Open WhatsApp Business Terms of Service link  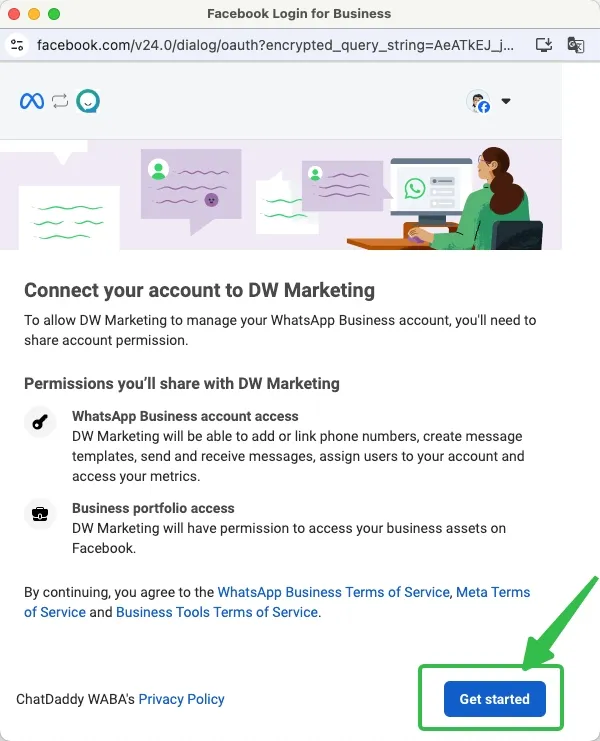point(334,592)
